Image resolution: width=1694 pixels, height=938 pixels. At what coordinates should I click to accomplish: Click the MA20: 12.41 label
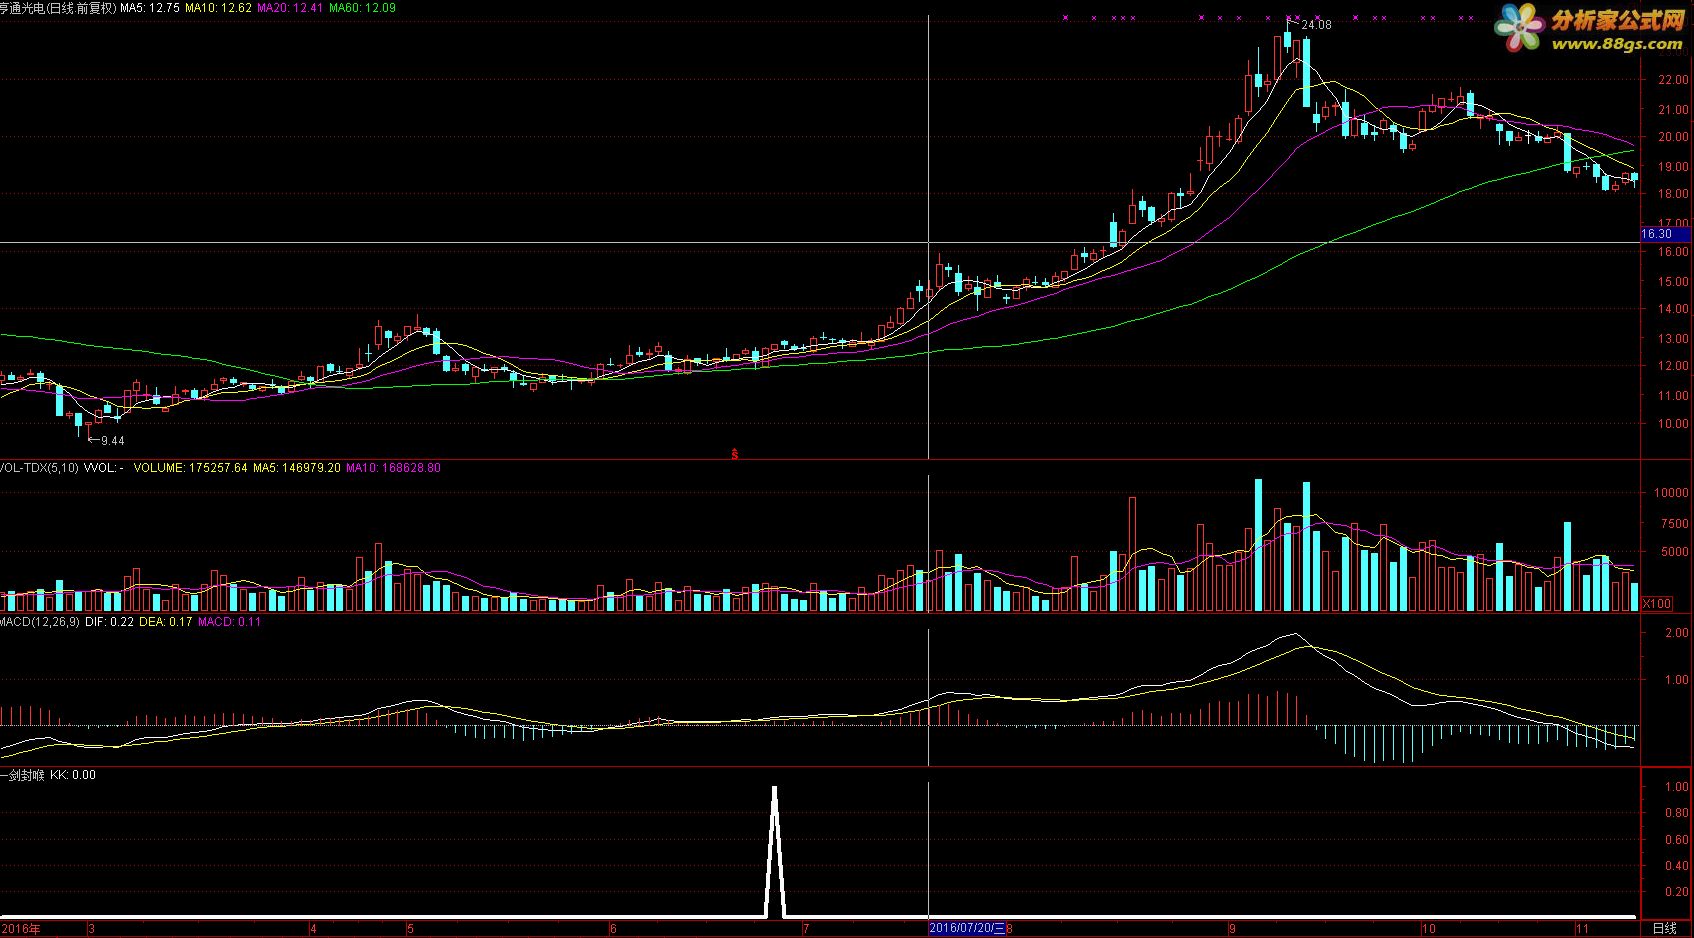pos(290,7)
